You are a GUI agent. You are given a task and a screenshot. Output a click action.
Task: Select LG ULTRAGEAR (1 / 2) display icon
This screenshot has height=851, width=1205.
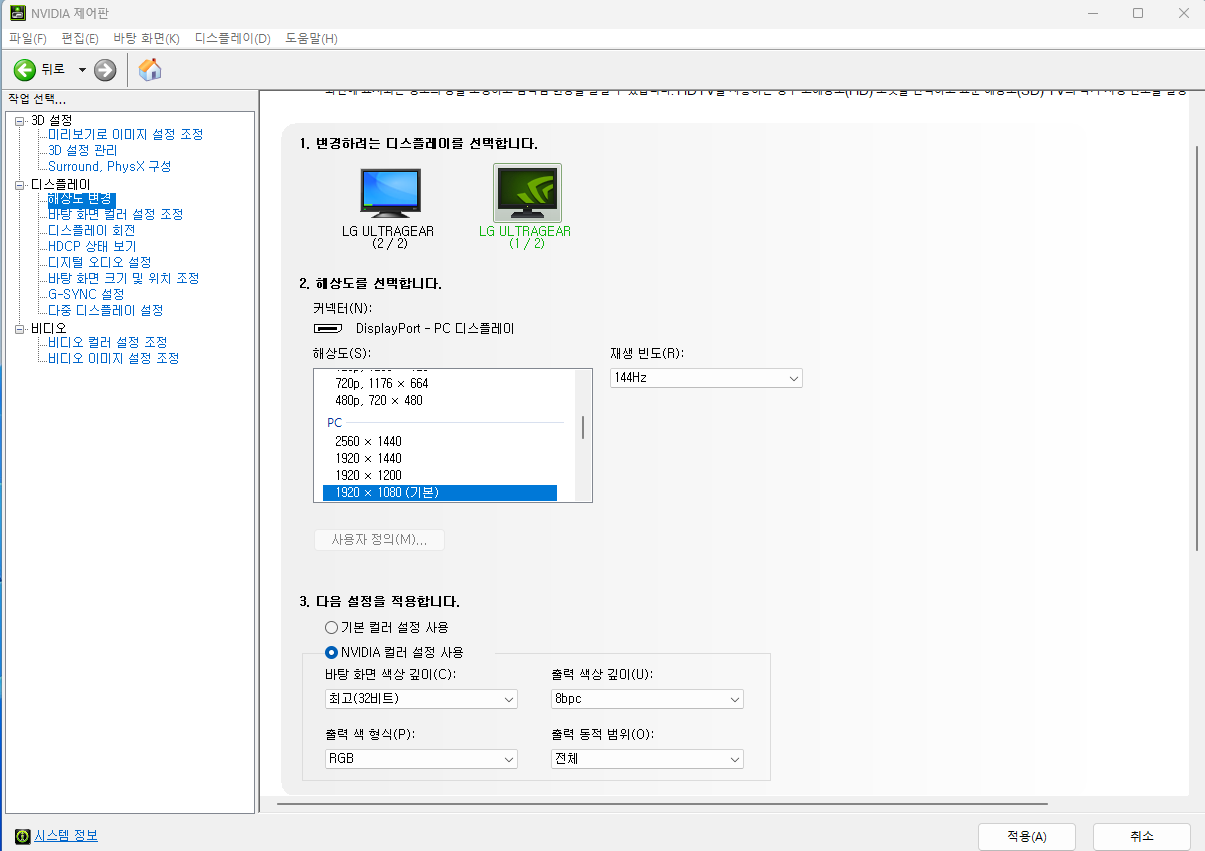[527, 193]
